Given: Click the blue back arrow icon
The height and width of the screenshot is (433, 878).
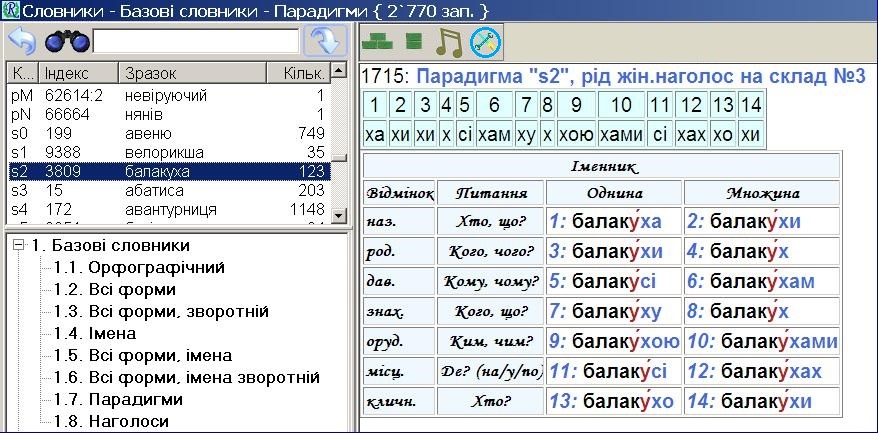Looking at the screenshot, I should point(22,41).
